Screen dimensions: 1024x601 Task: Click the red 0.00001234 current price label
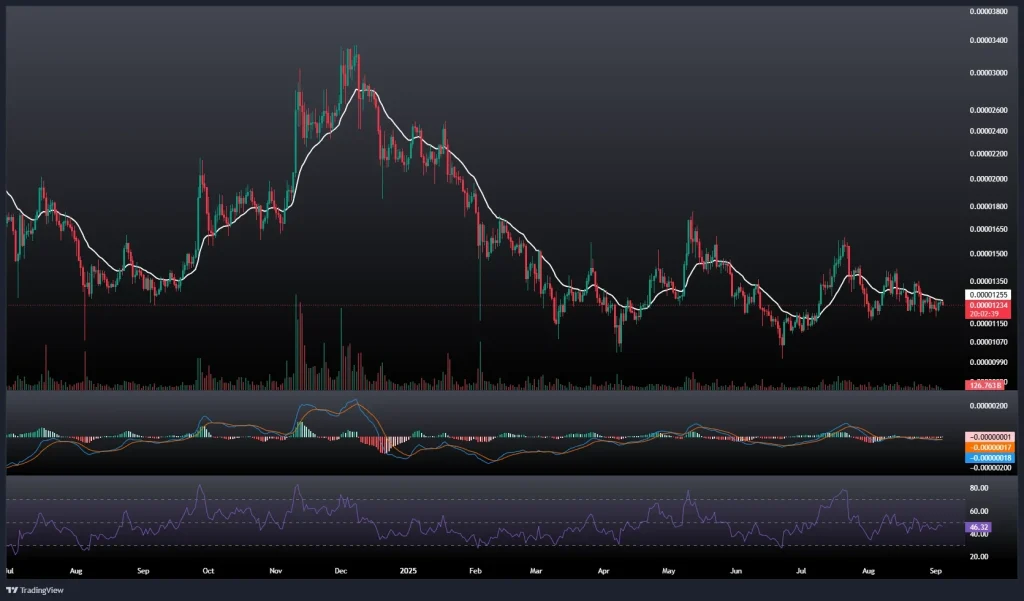(x=988, y=306)
